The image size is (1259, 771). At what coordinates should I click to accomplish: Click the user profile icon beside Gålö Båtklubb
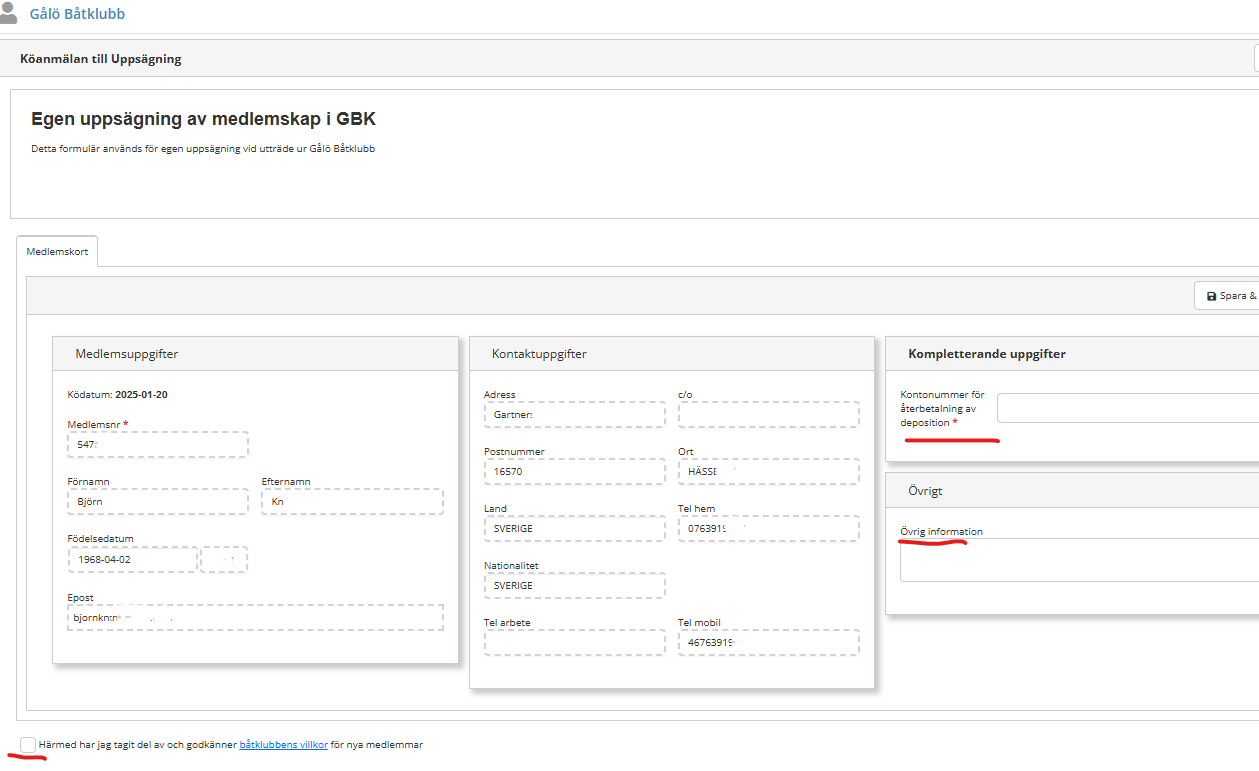coord(9,14)
